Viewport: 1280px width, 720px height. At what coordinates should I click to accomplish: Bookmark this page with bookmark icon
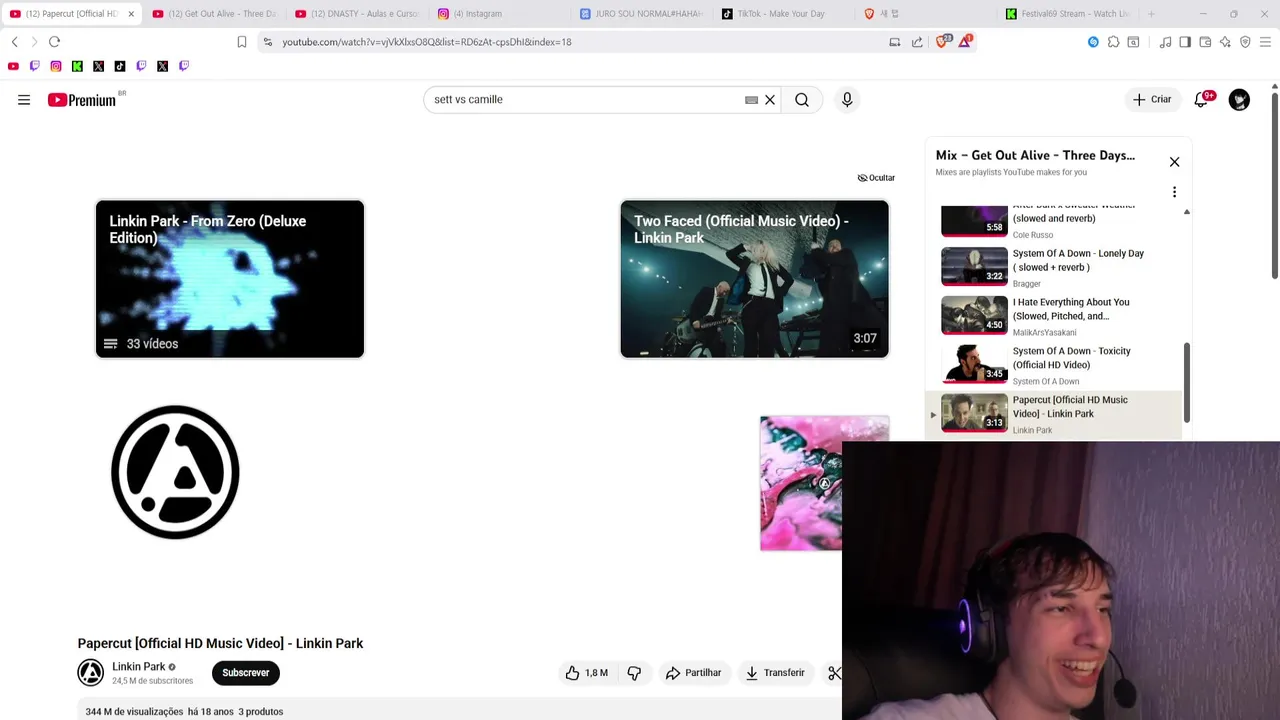click(242, 42)
